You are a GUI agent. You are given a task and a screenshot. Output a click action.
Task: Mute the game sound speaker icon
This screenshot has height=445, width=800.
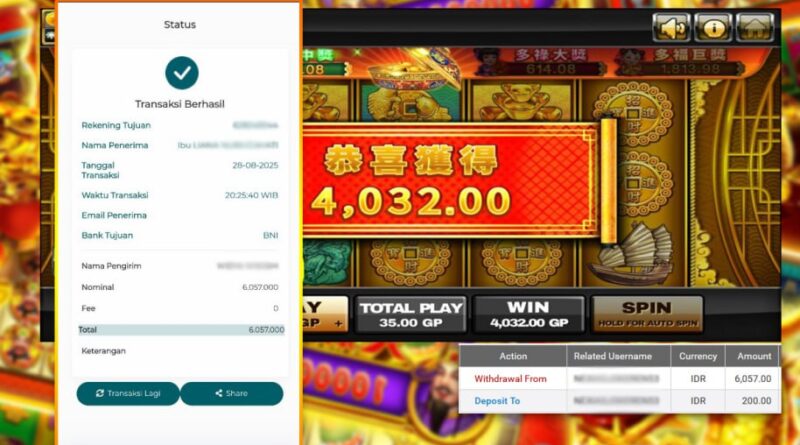[671, 27]
